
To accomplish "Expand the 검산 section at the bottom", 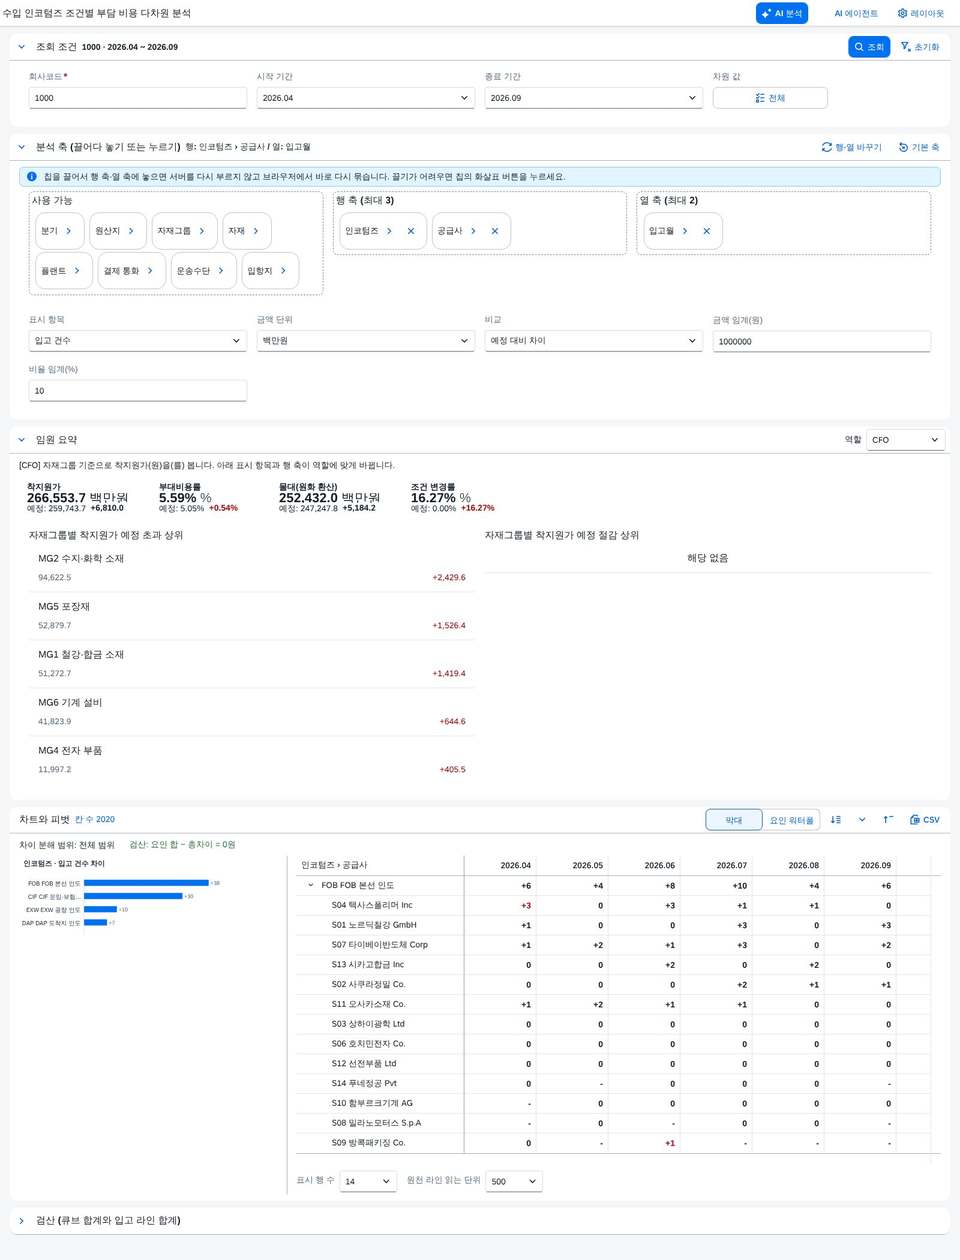I will pyautogui.click(x=22, y=1220).
